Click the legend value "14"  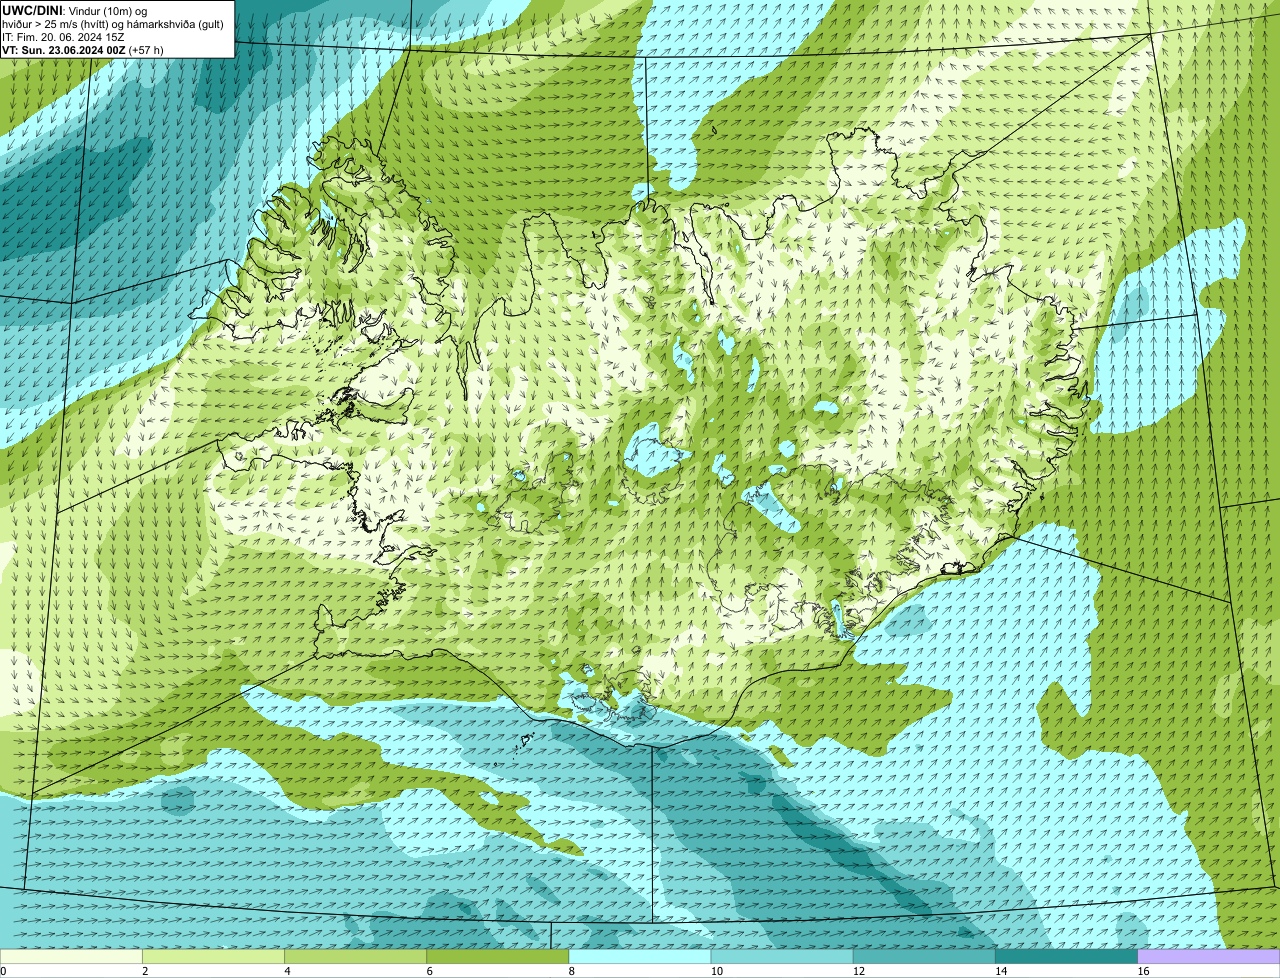1000,971
